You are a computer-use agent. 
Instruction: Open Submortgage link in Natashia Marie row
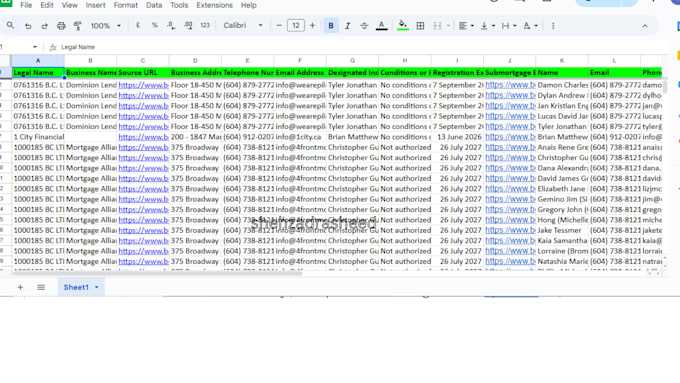coord(510,261)
